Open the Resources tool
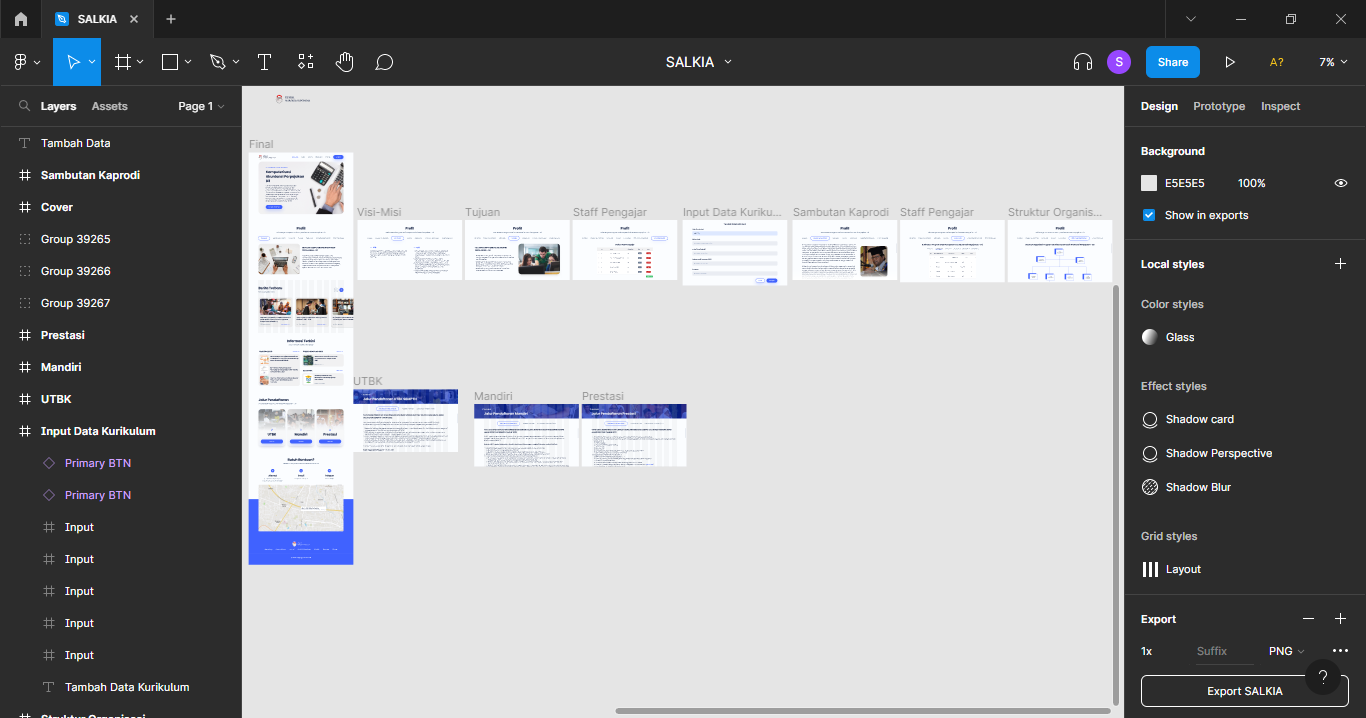1366x718 pixels. click(x=306, y=62)
